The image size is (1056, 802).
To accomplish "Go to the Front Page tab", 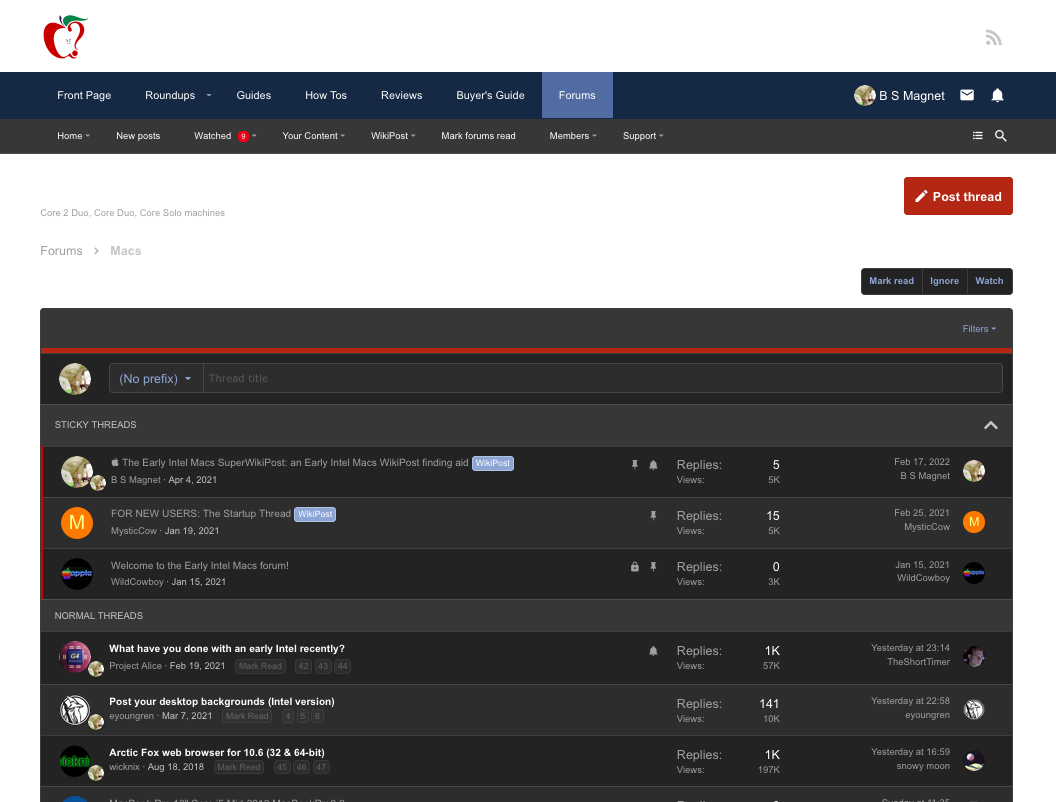I will pyautogui.click(x=84, y=95).
